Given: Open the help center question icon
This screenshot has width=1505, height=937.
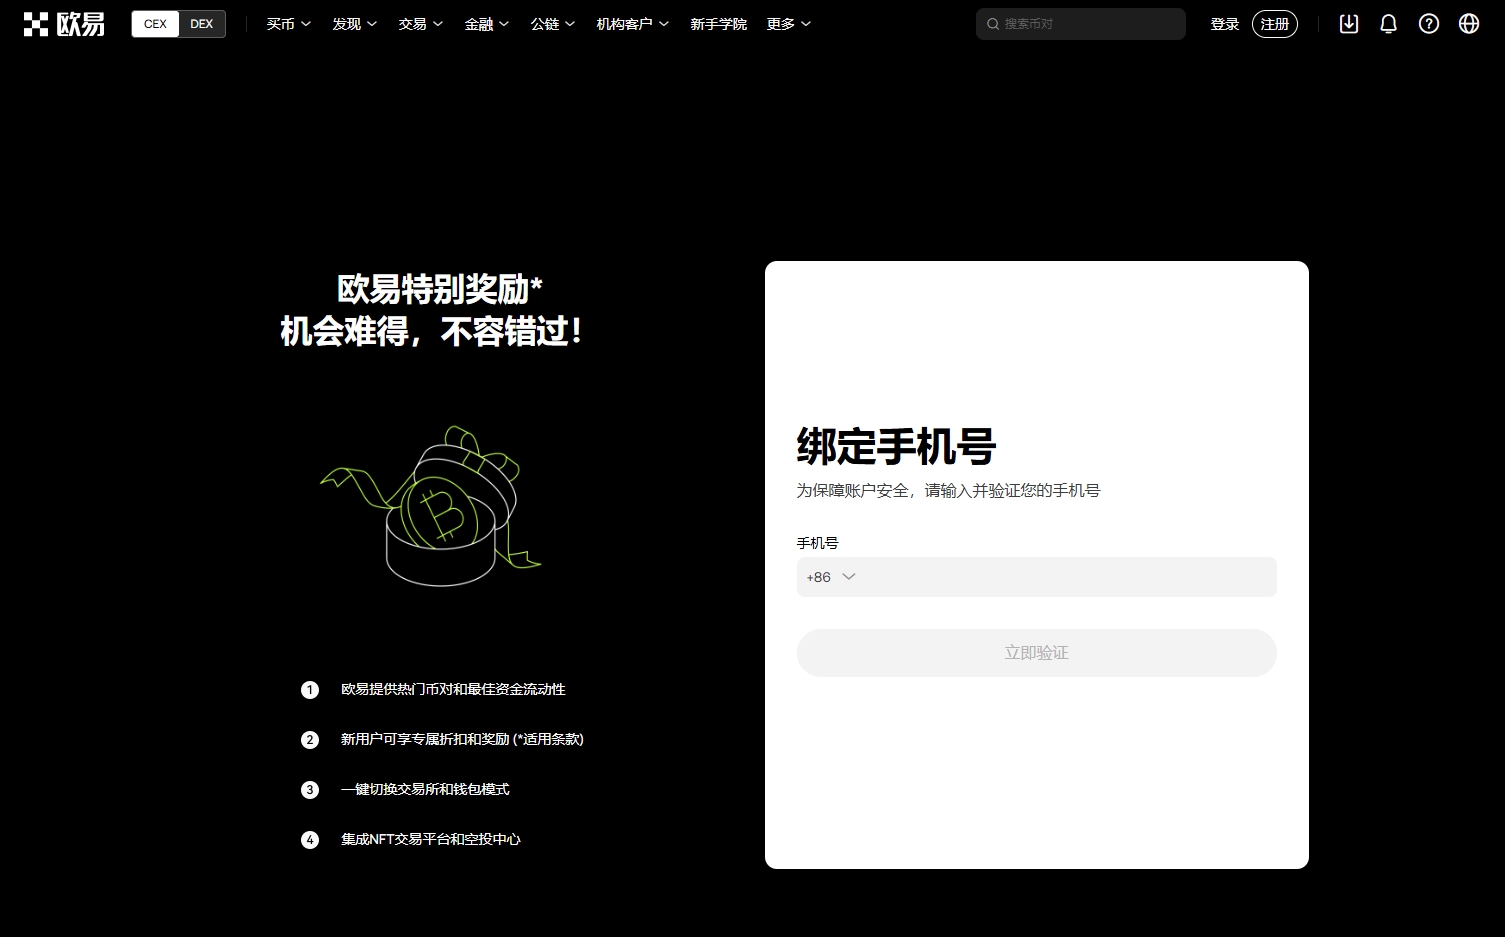Looking at the screenshot, I should tap(1428, 23).
